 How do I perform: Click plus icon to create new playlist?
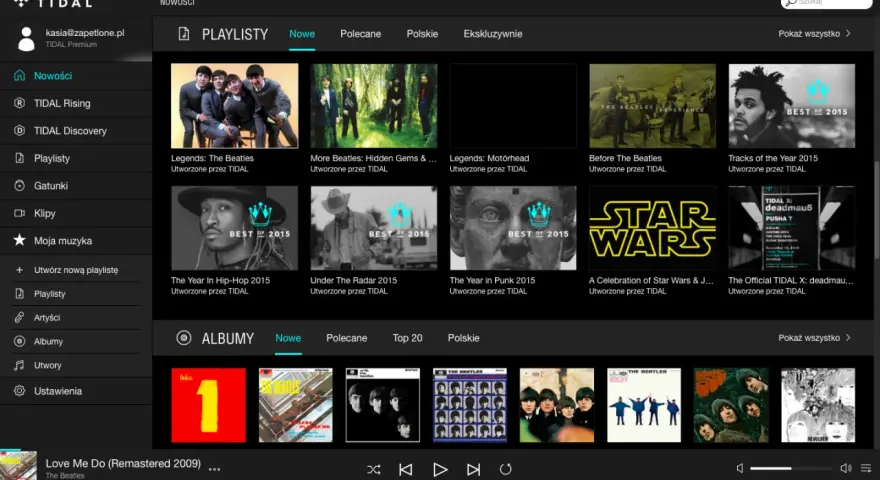tap(19, 270)
